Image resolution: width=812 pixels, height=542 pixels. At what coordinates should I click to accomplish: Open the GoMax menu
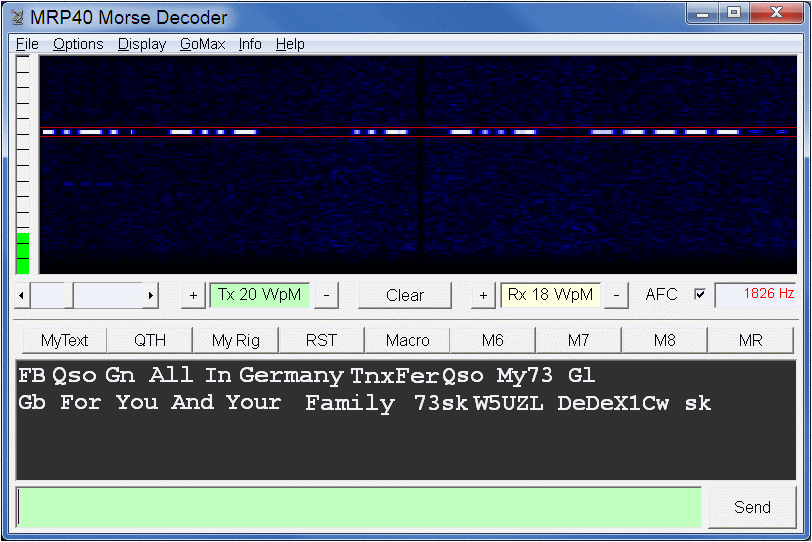(202, 44)
